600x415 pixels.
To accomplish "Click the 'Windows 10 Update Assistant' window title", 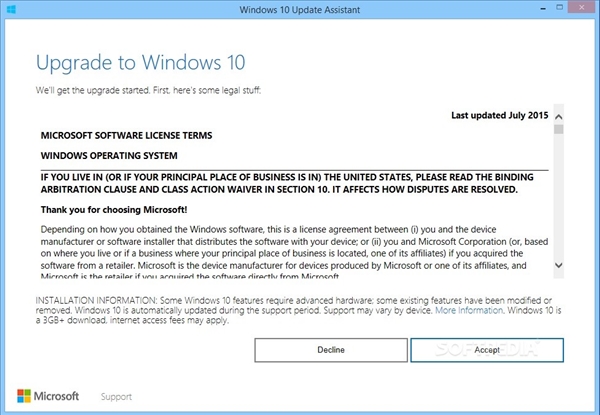I will 300,10.
